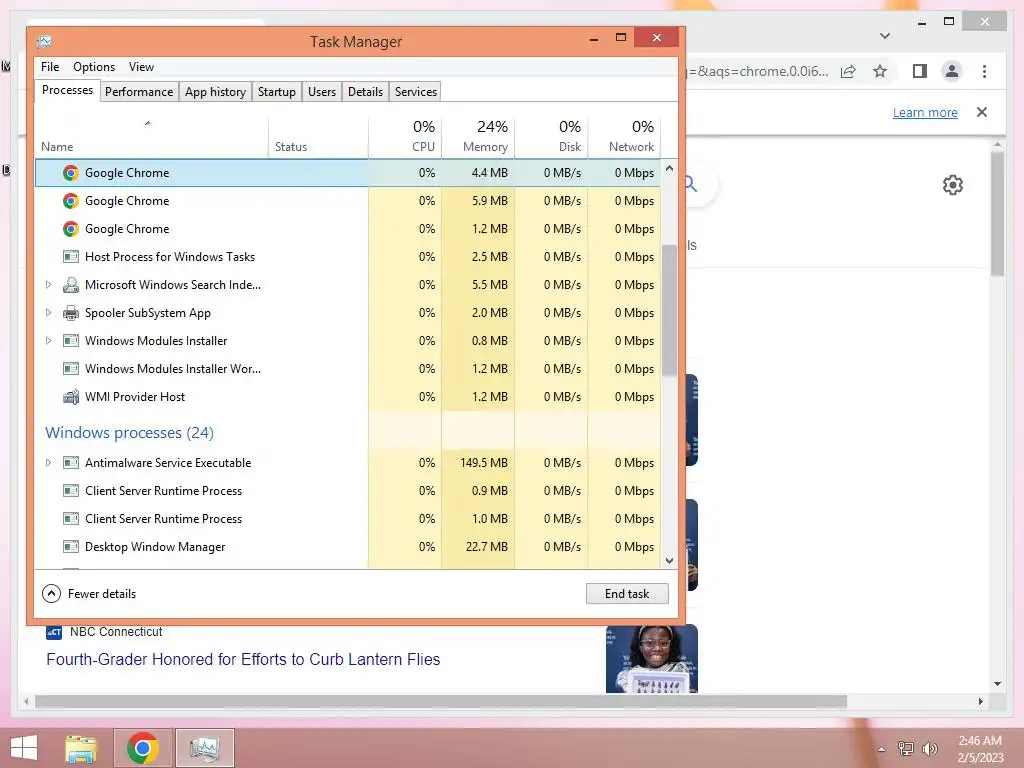The image size is (1024, 768).
Task: Sort by Network column header
Action: pyautogui.click(x=624, y=136)
